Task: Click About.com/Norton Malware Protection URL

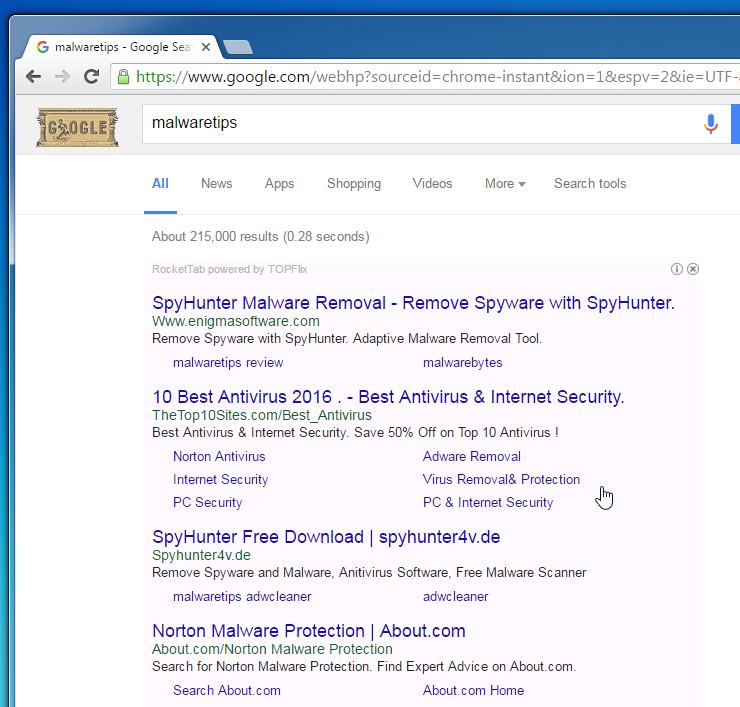Action: [x=272, y=649]
